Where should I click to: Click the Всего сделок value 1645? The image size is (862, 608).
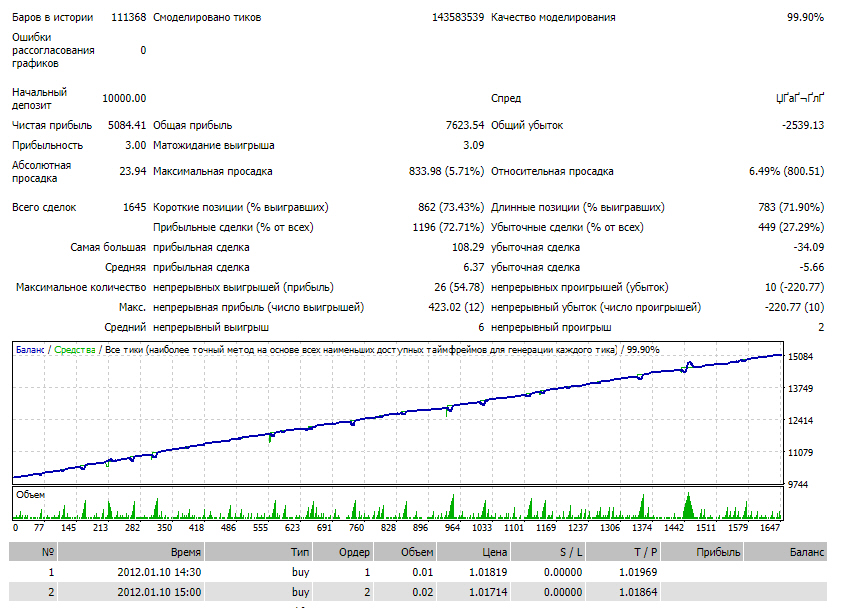coord(135,207)
